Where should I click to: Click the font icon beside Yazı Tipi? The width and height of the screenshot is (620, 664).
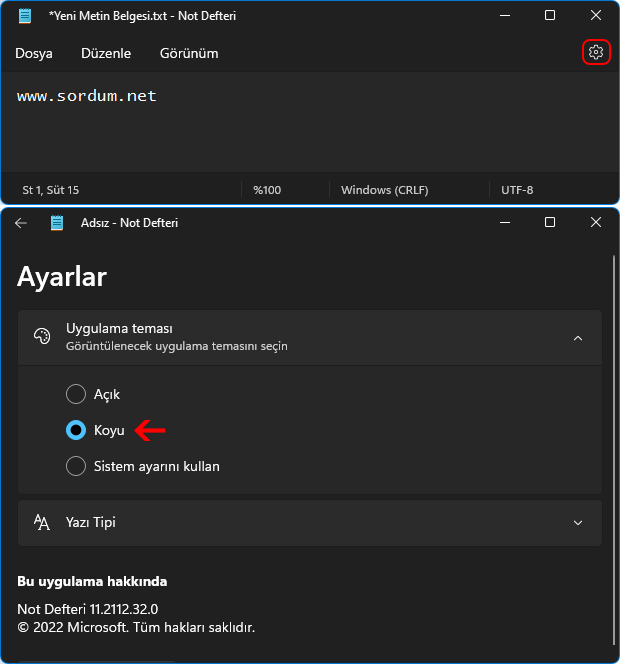(42, 523)
